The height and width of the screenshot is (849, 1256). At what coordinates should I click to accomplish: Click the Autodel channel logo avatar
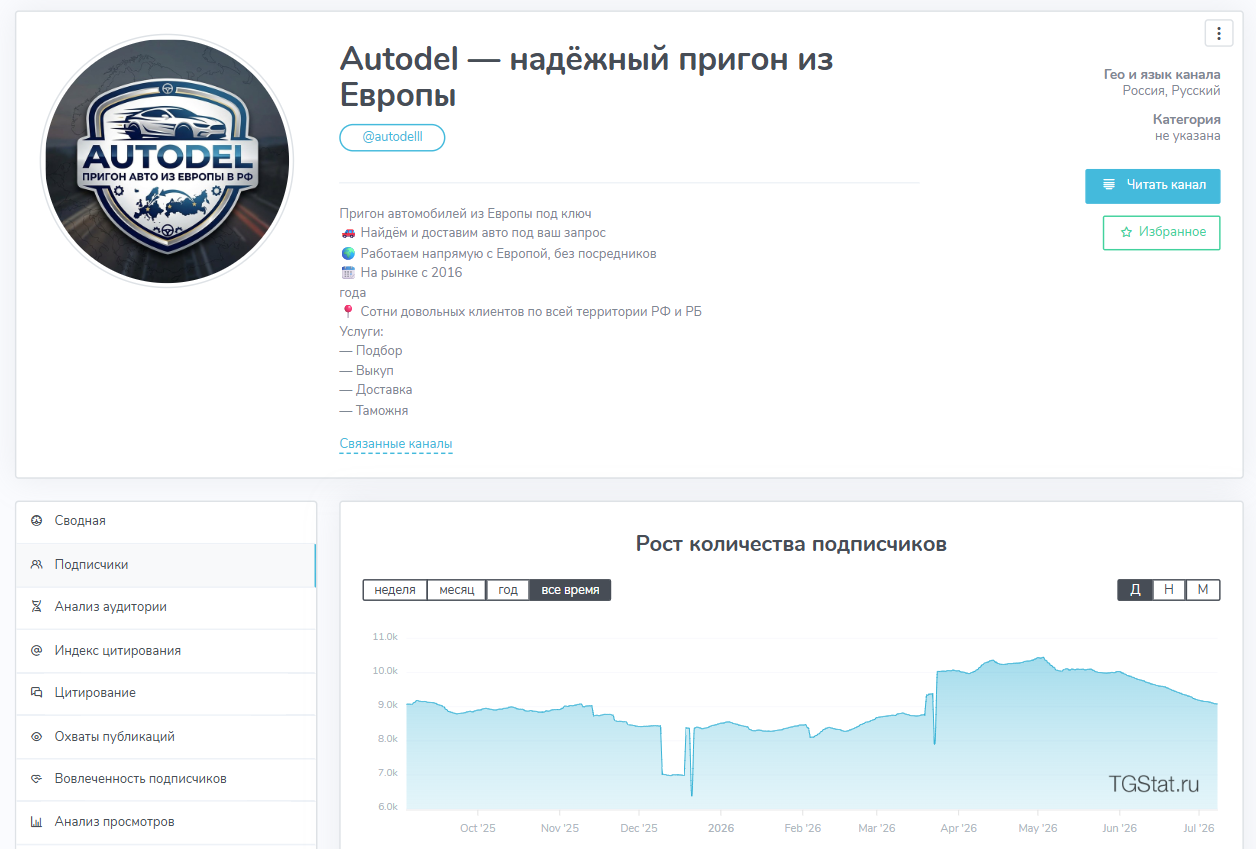click(x=167, y=161)
